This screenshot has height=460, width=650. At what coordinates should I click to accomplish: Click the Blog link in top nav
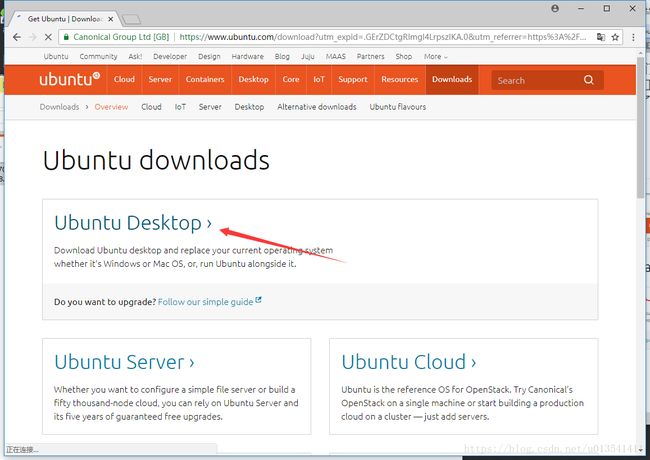tap(282, 56)
